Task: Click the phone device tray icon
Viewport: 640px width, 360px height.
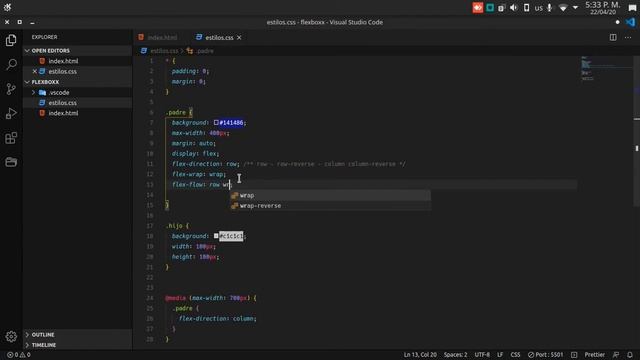Action: point(526,8)
